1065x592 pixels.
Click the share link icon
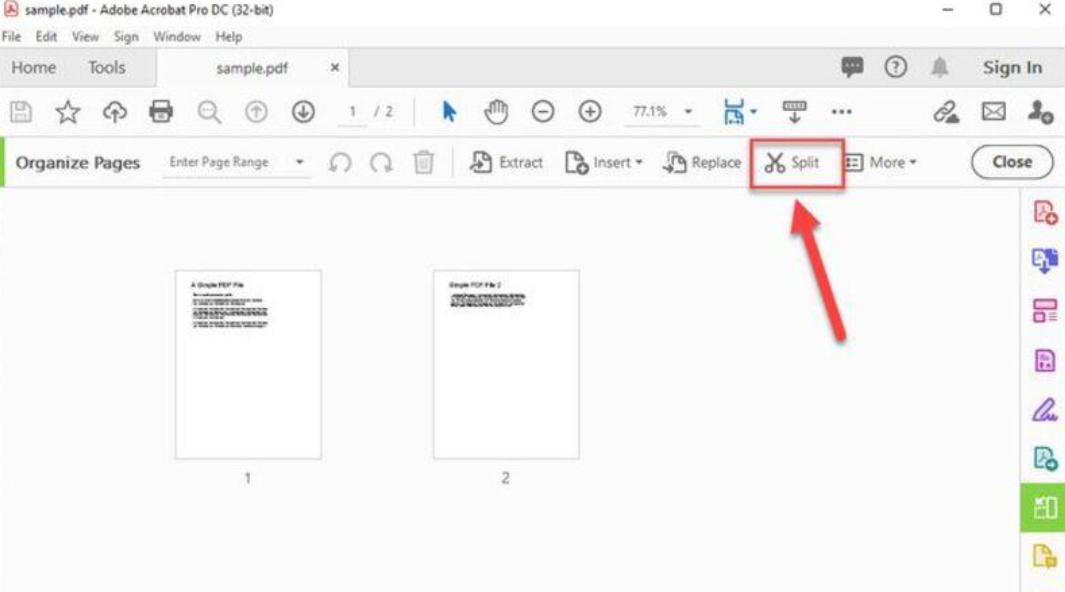945,111
